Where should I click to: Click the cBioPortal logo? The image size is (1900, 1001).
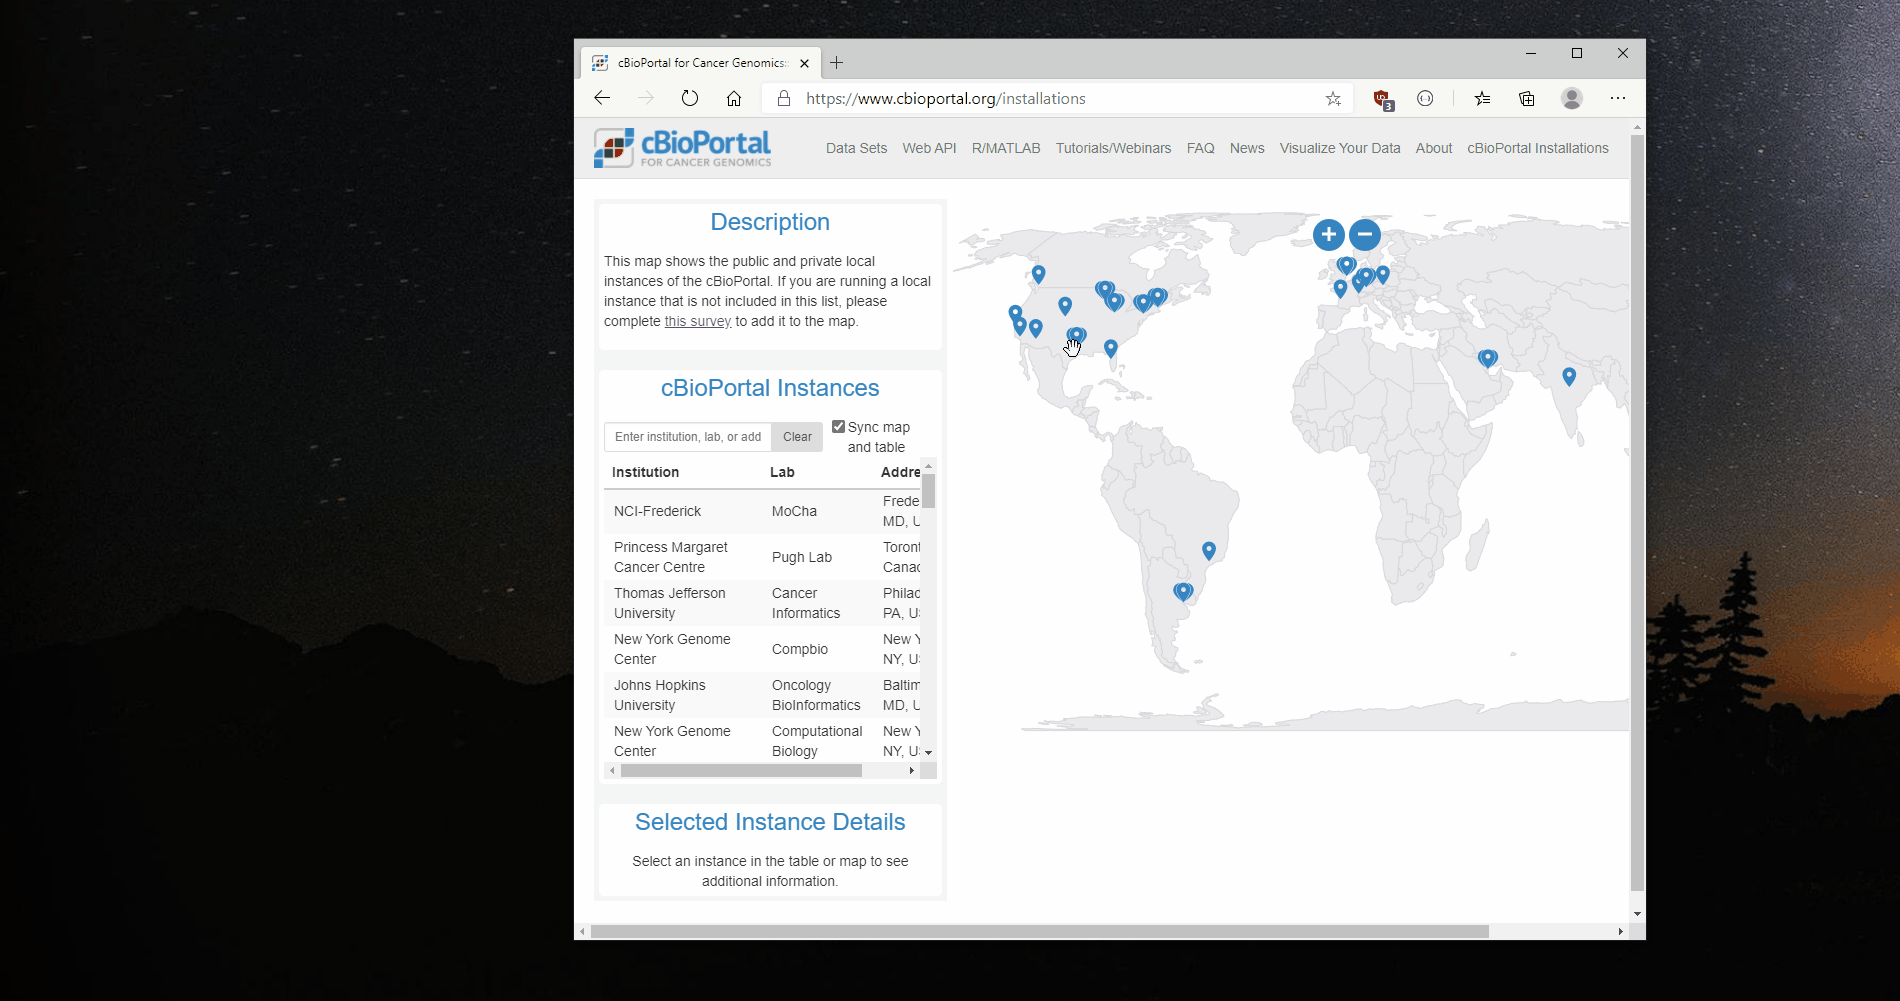(x=682, y=148)
